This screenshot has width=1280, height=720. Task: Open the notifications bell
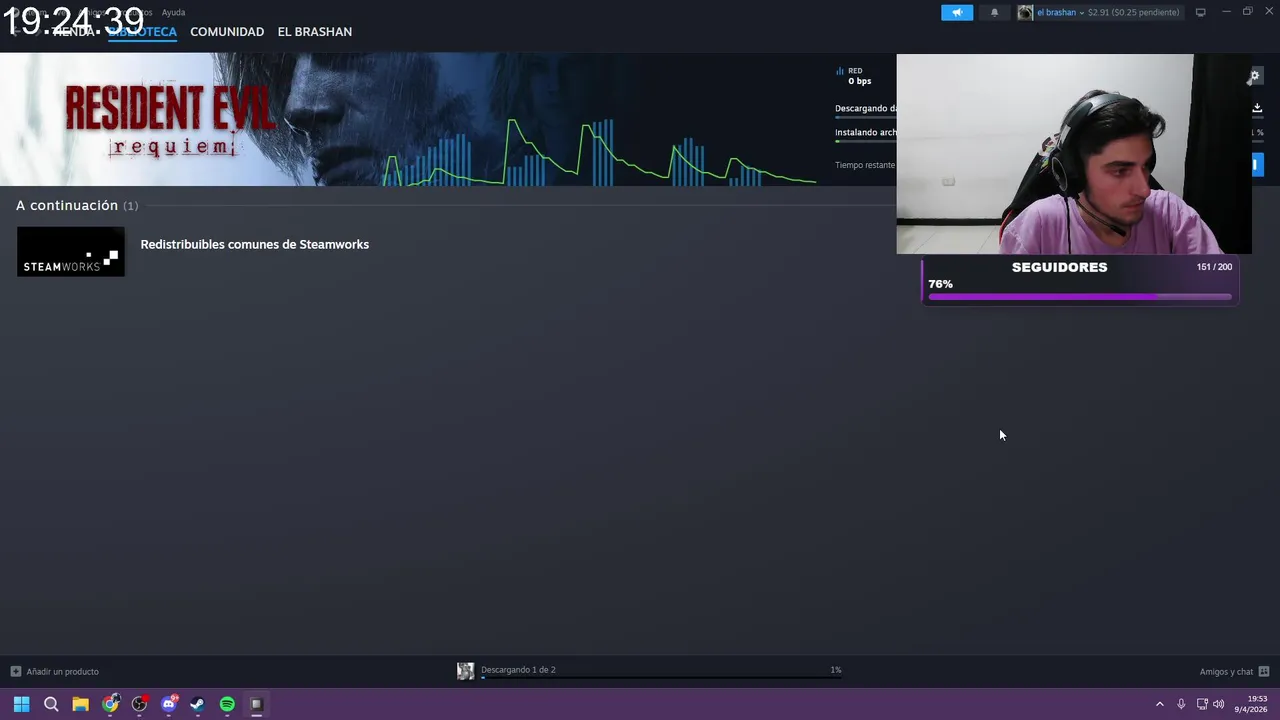point(994,12)
